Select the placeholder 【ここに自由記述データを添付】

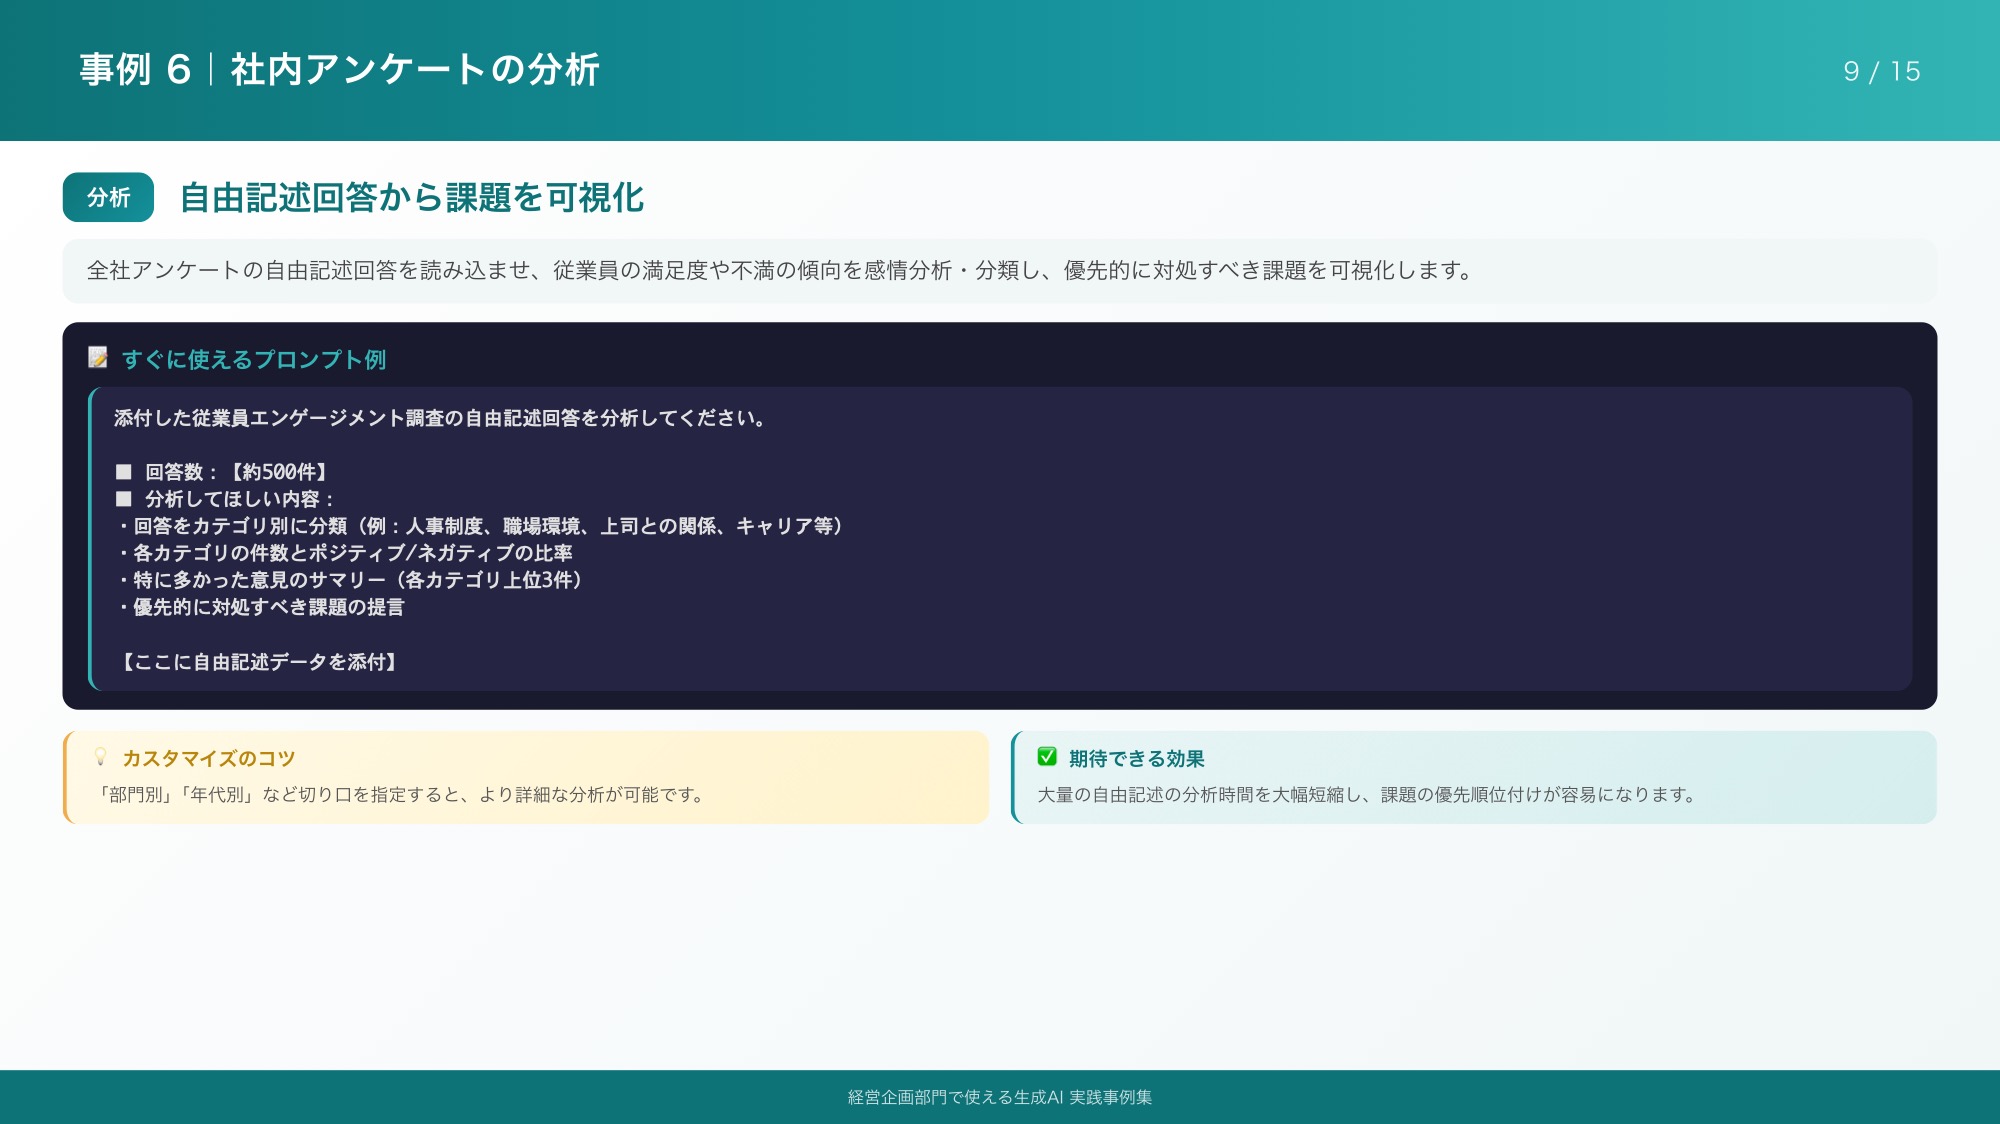click(x=260, y=662)
